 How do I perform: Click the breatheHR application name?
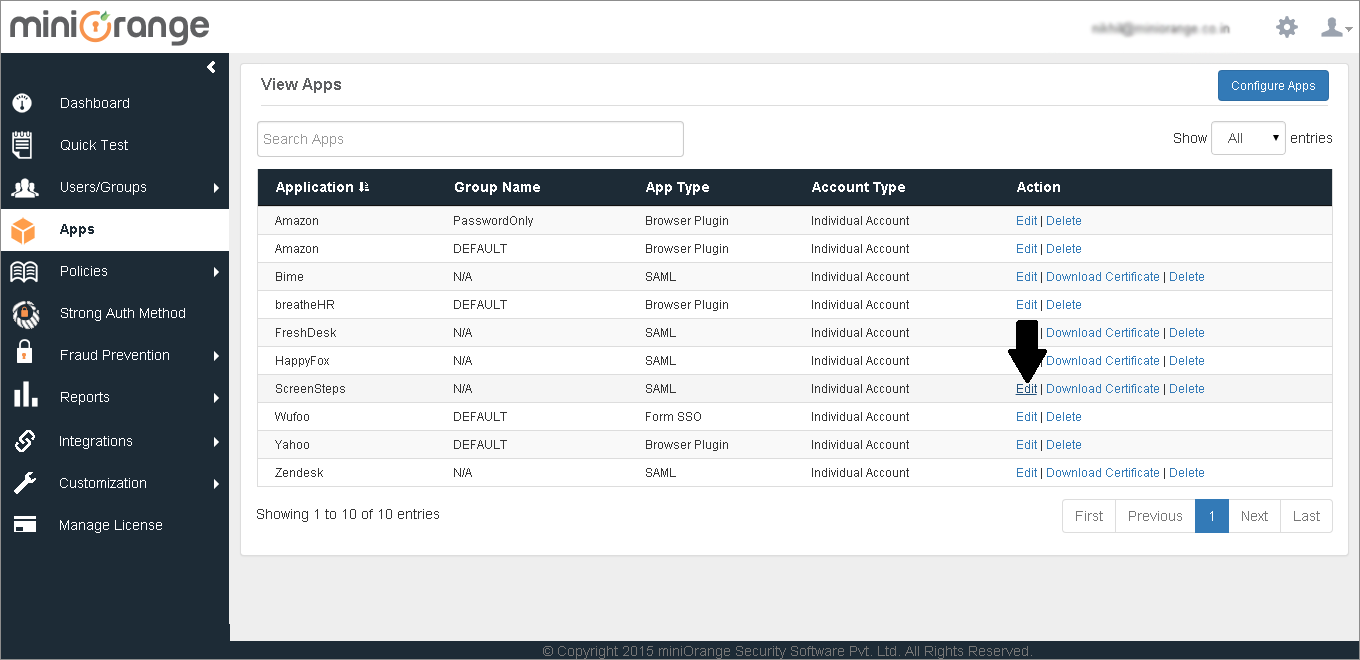pyautogui.click(x=305, y=305)
